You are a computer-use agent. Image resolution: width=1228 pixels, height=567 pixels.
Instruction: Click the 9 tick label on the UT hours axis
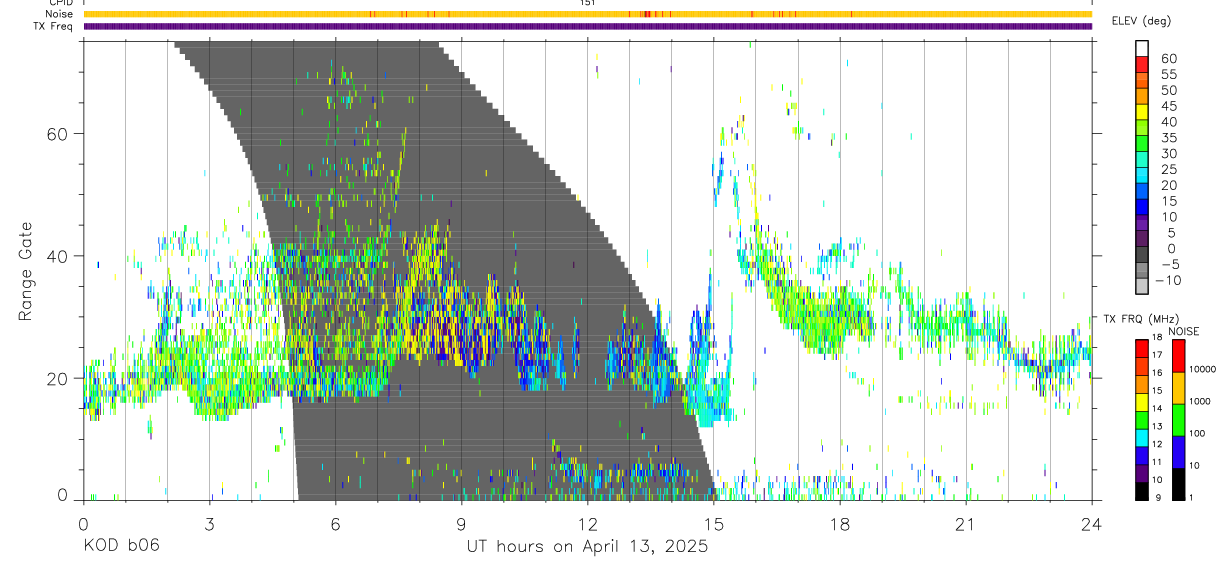pyautogui.click(x=461, y=523)
